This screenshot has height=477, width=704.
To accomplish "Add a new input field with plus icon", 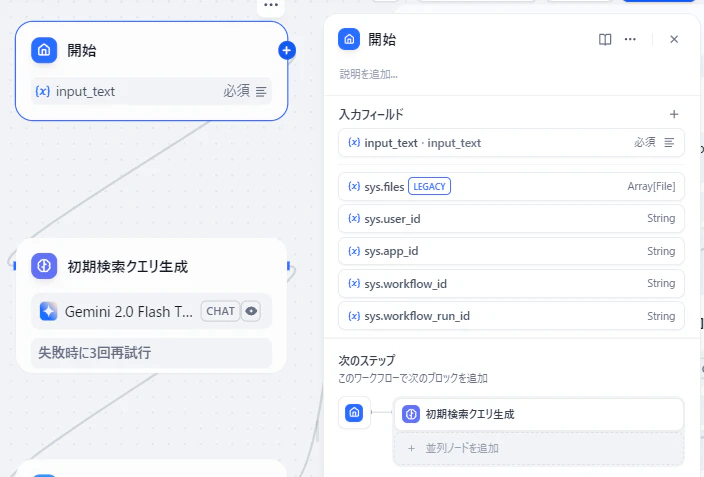I will [x=674, y=114].
